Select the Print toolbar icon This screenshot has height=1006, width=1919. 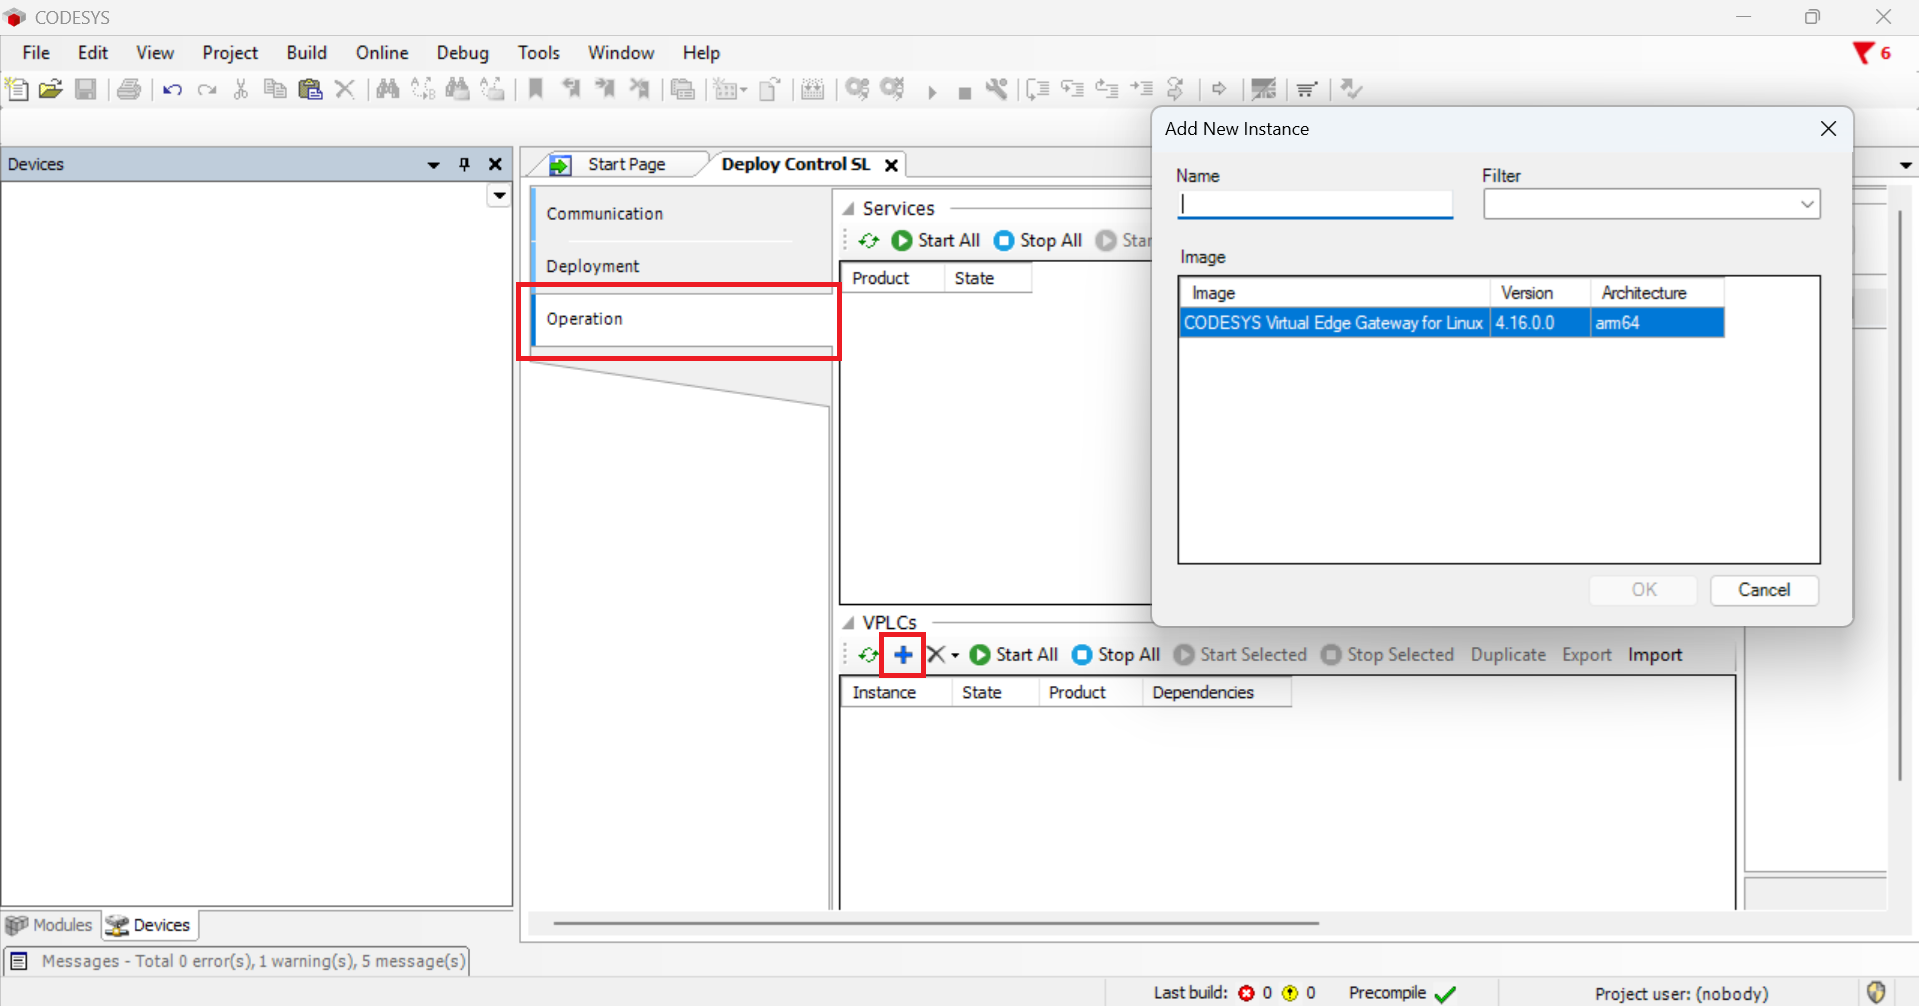[x=129, y=89]
